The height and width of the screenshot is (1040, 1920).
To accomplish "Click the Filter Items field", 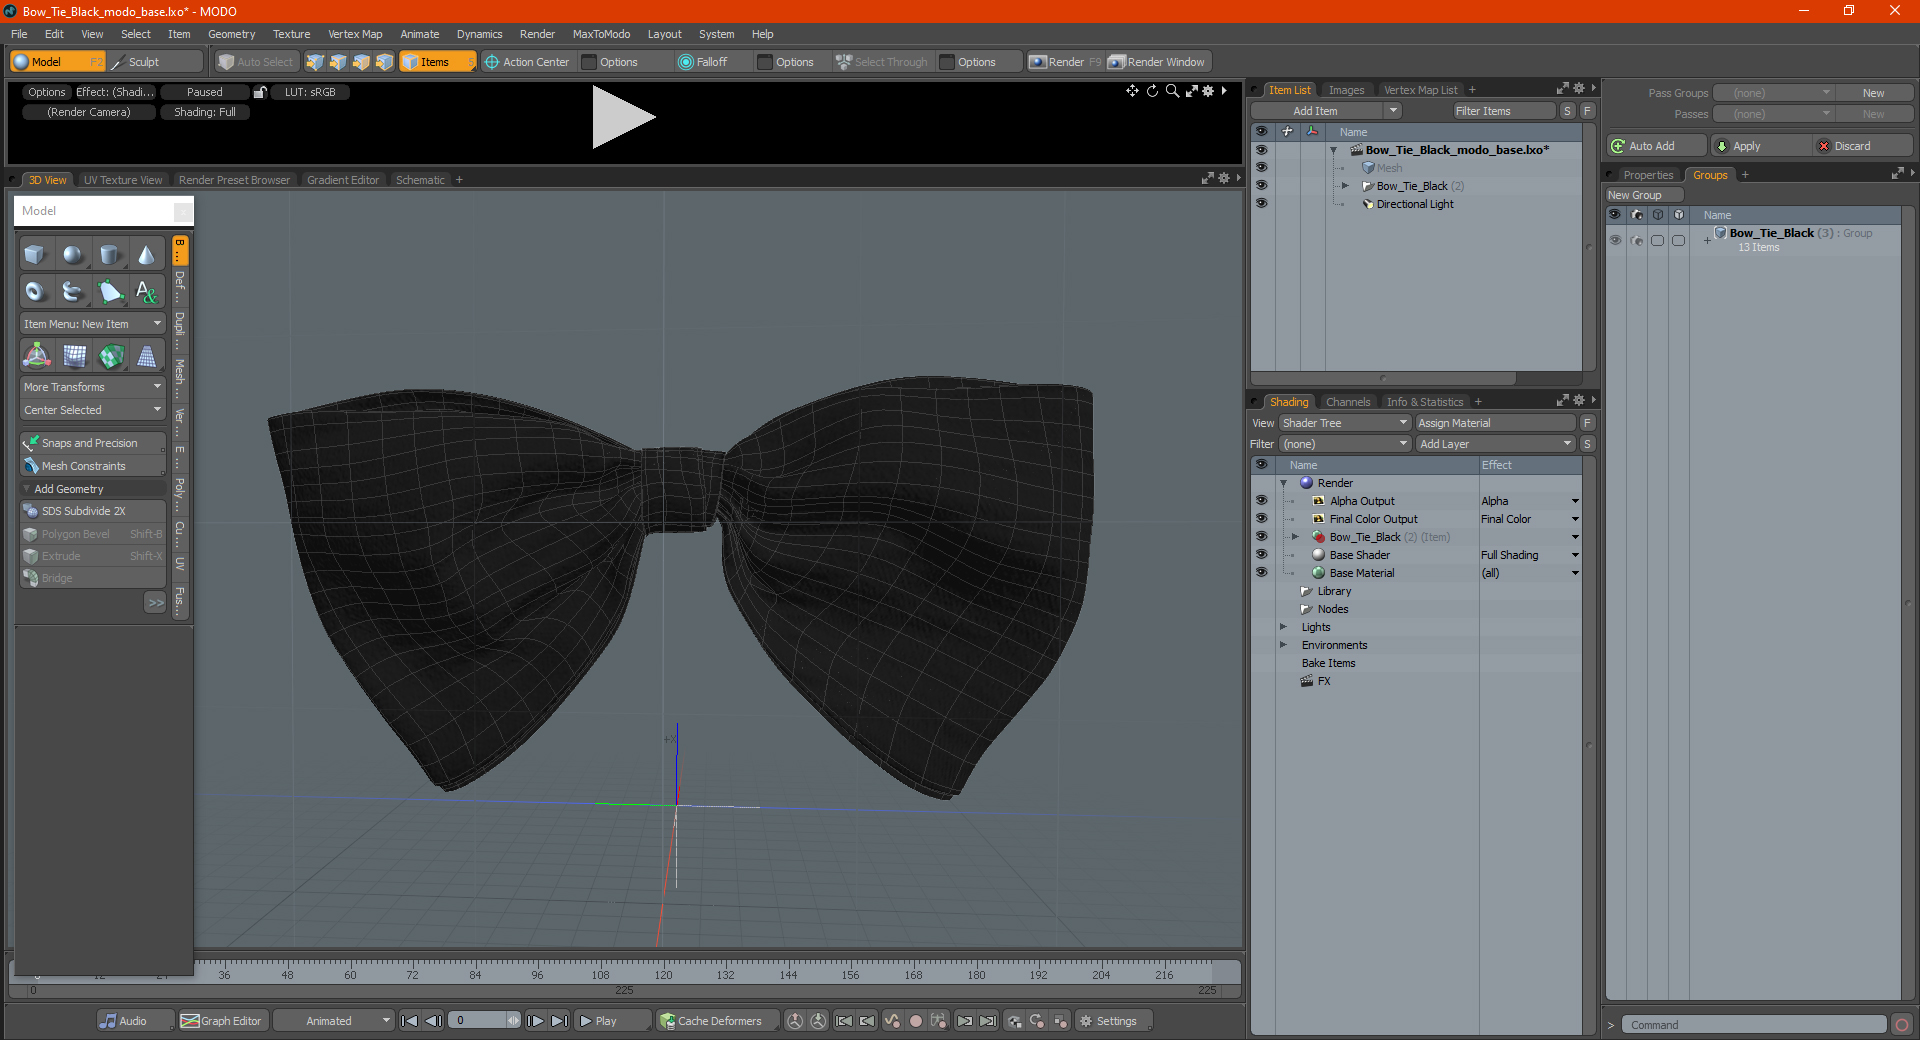I will pos(1503,111).
